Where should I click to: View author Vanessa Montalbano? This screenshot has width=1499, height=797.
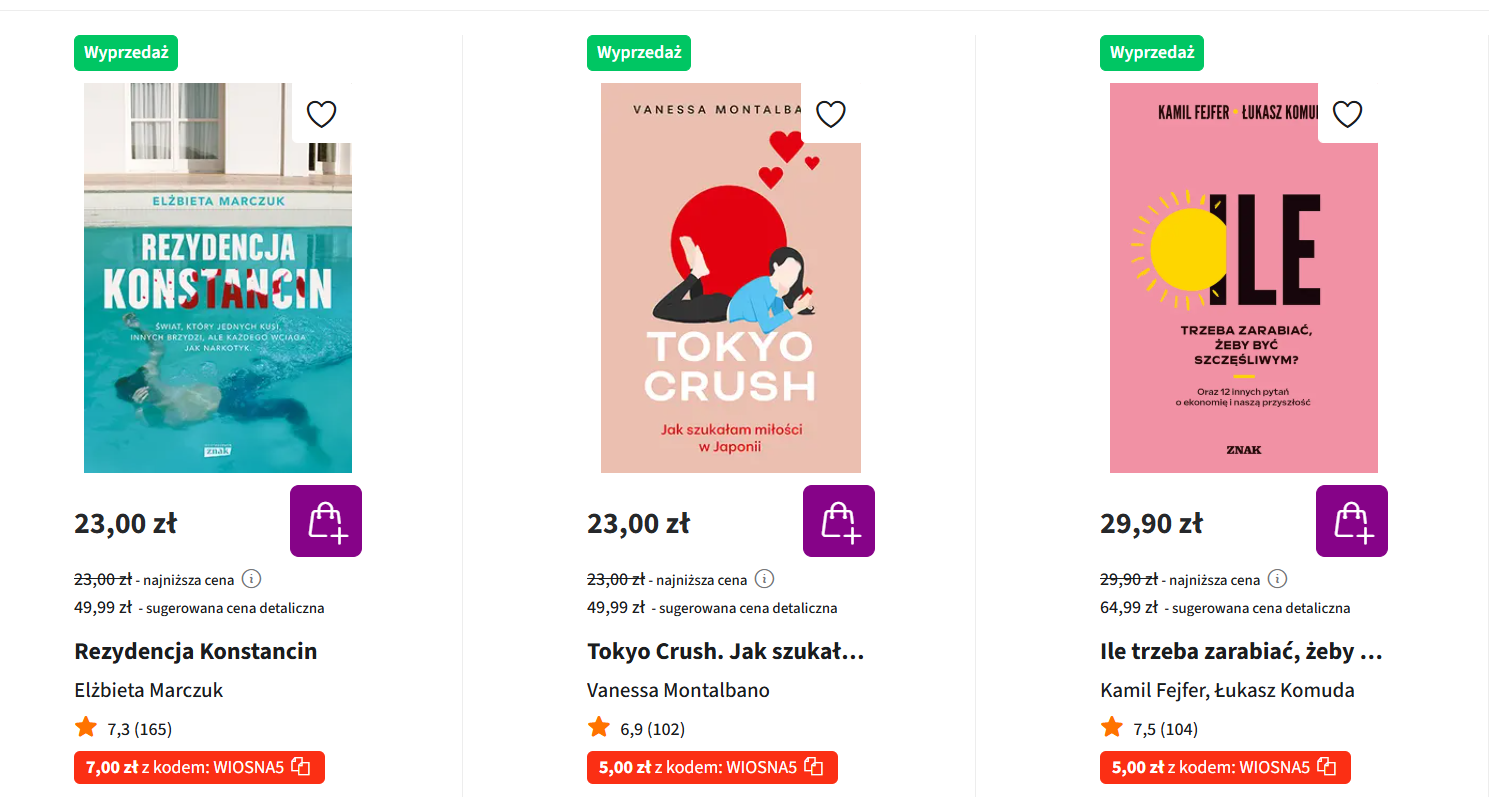coord(678,690)
